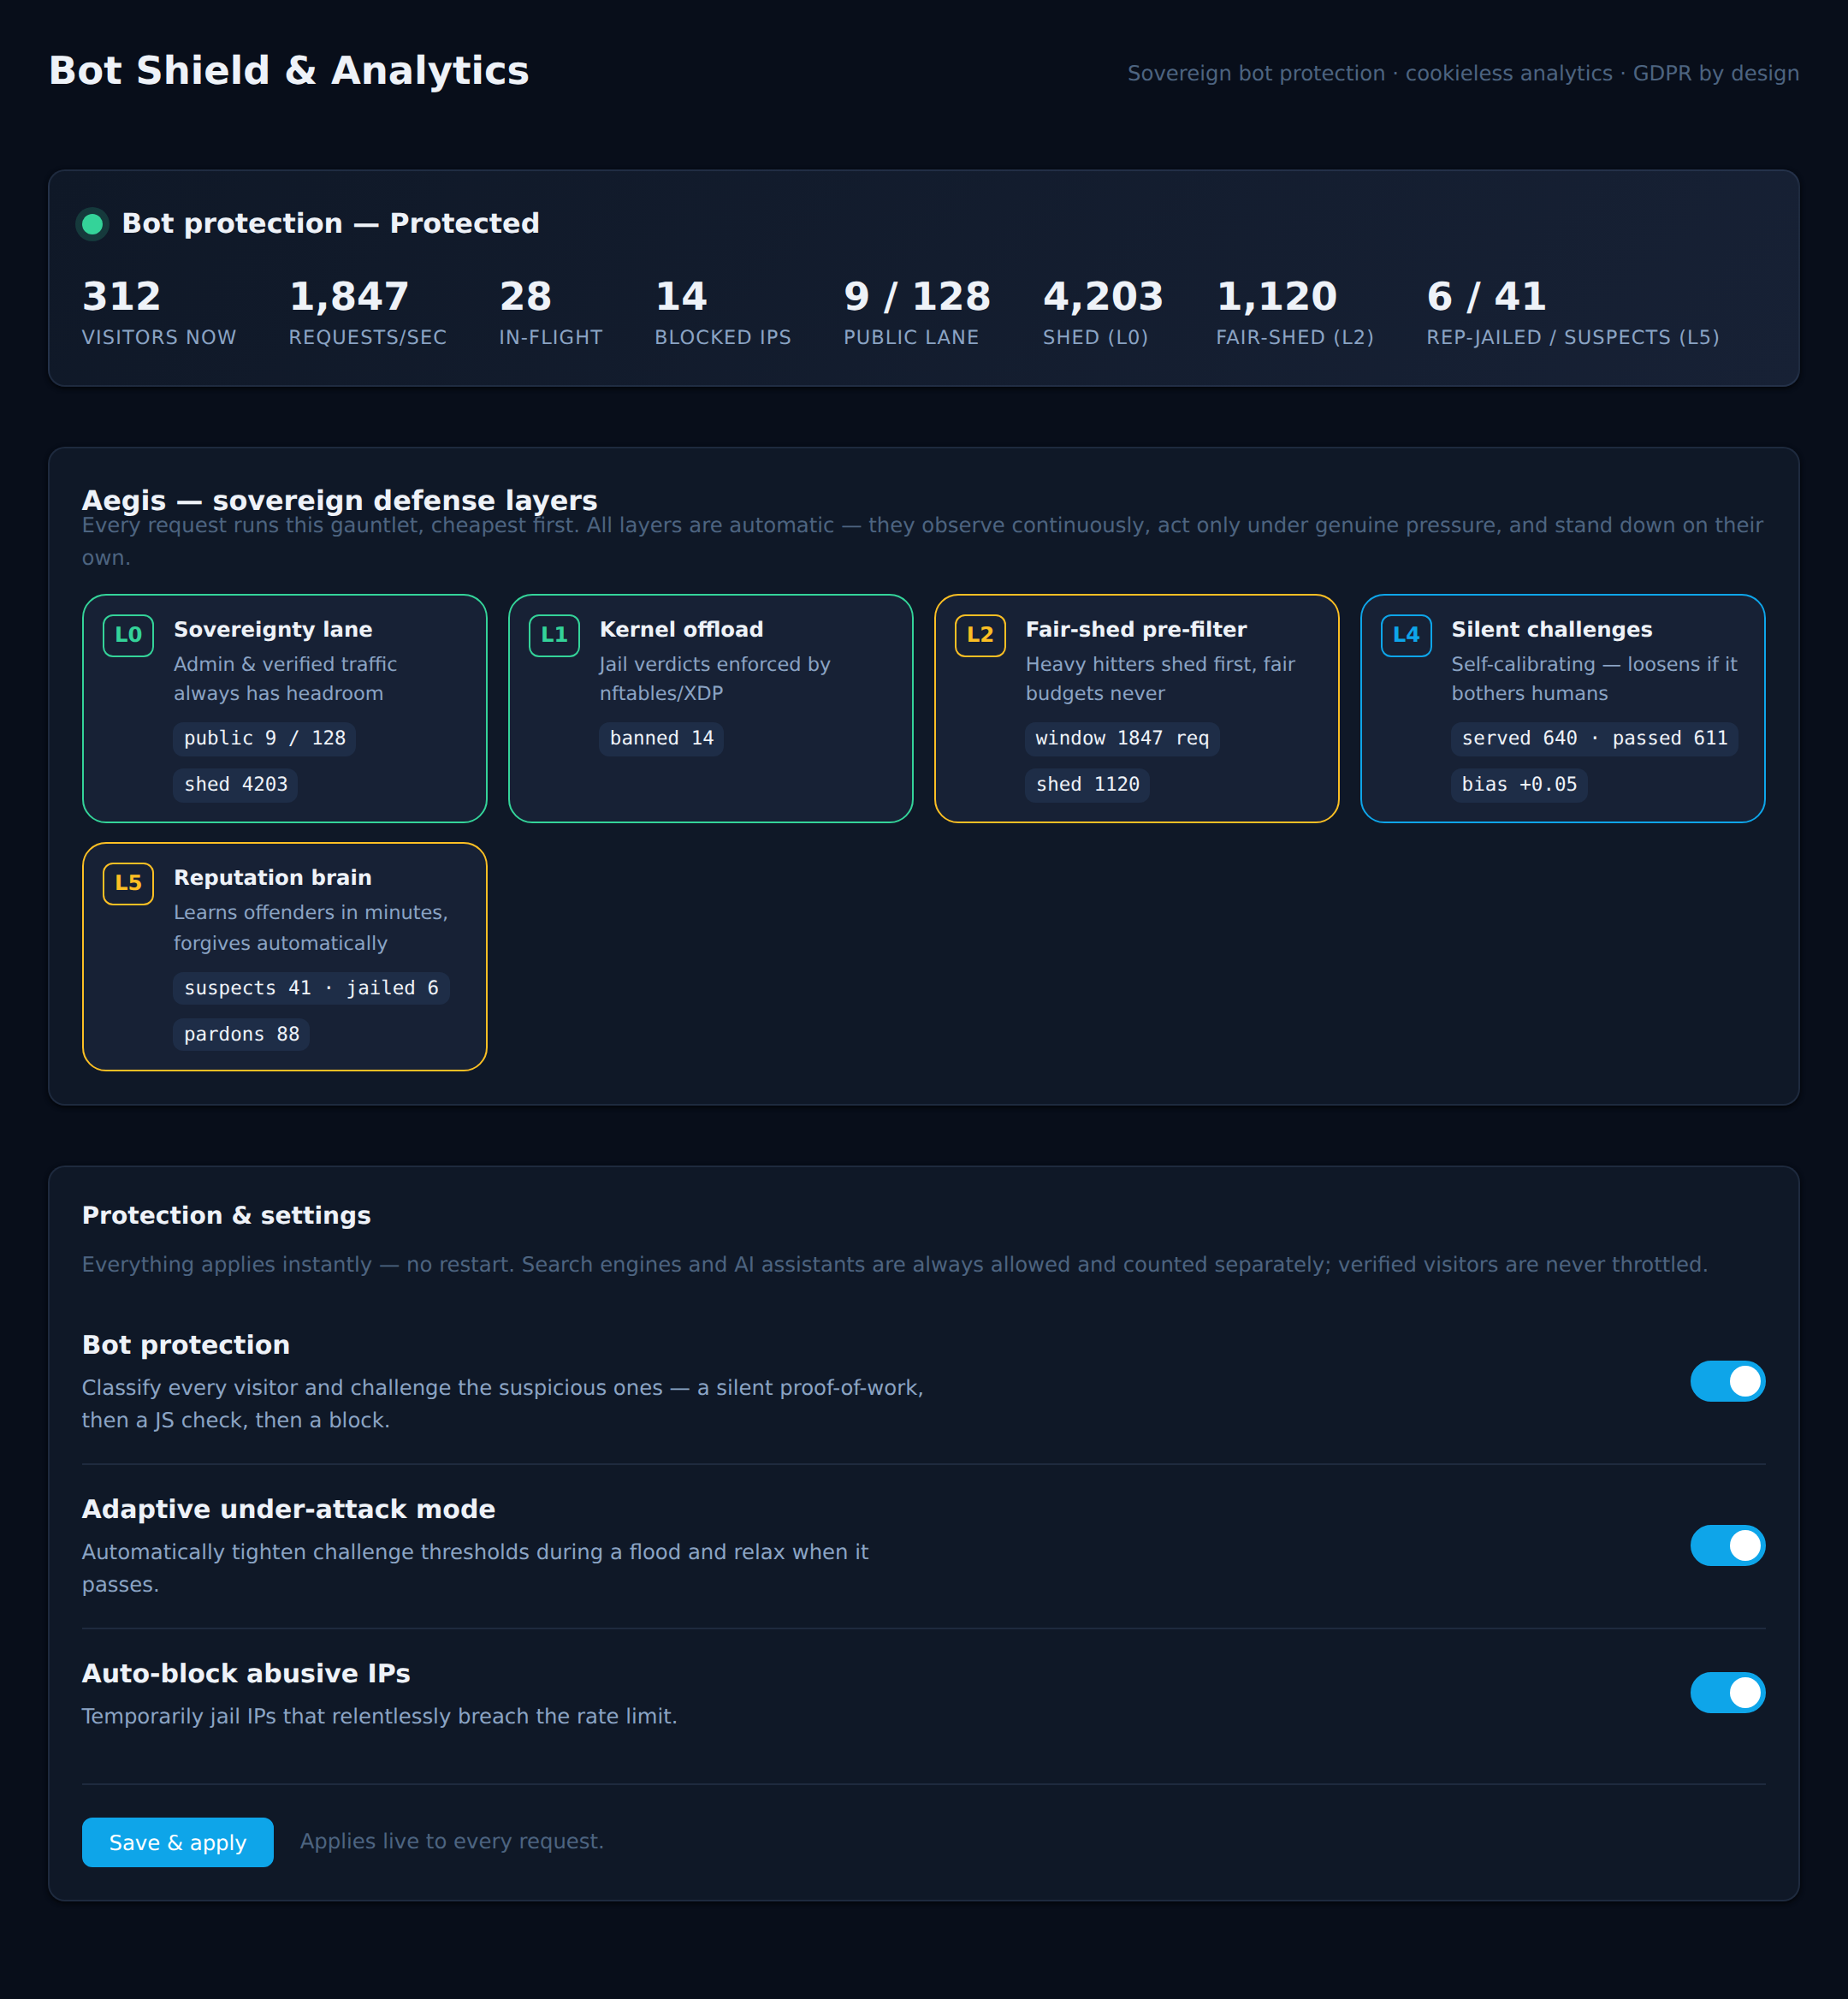This screenshot has height=1999, width=1848.
Task: Click 'Applies live to every request.' note
Action: [x=452, y=1841]
